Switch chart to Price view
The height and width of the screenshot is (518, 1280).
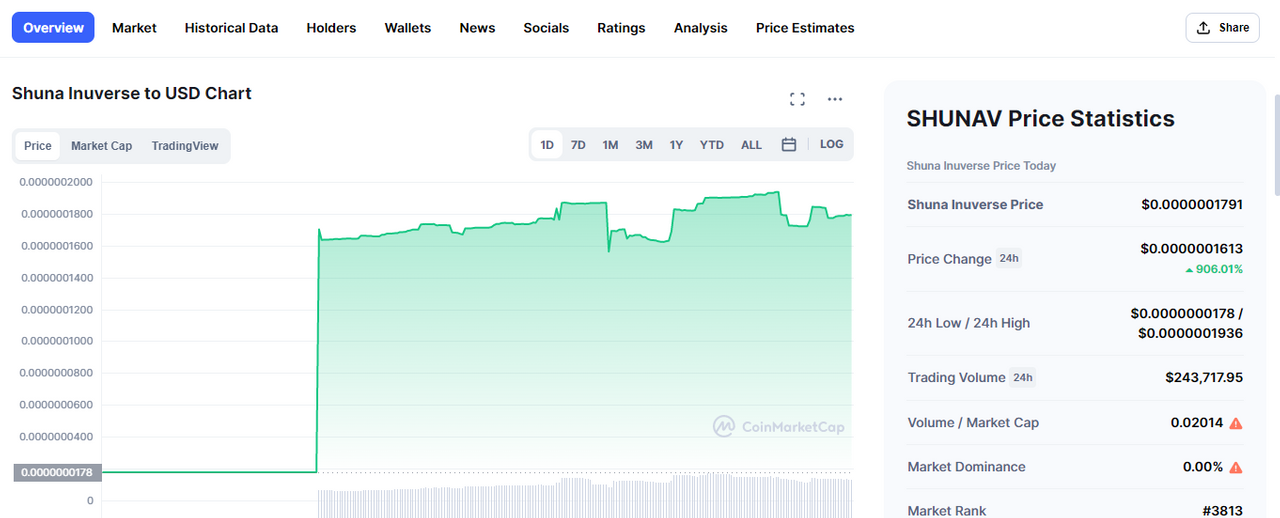click(x=38, y=146)
